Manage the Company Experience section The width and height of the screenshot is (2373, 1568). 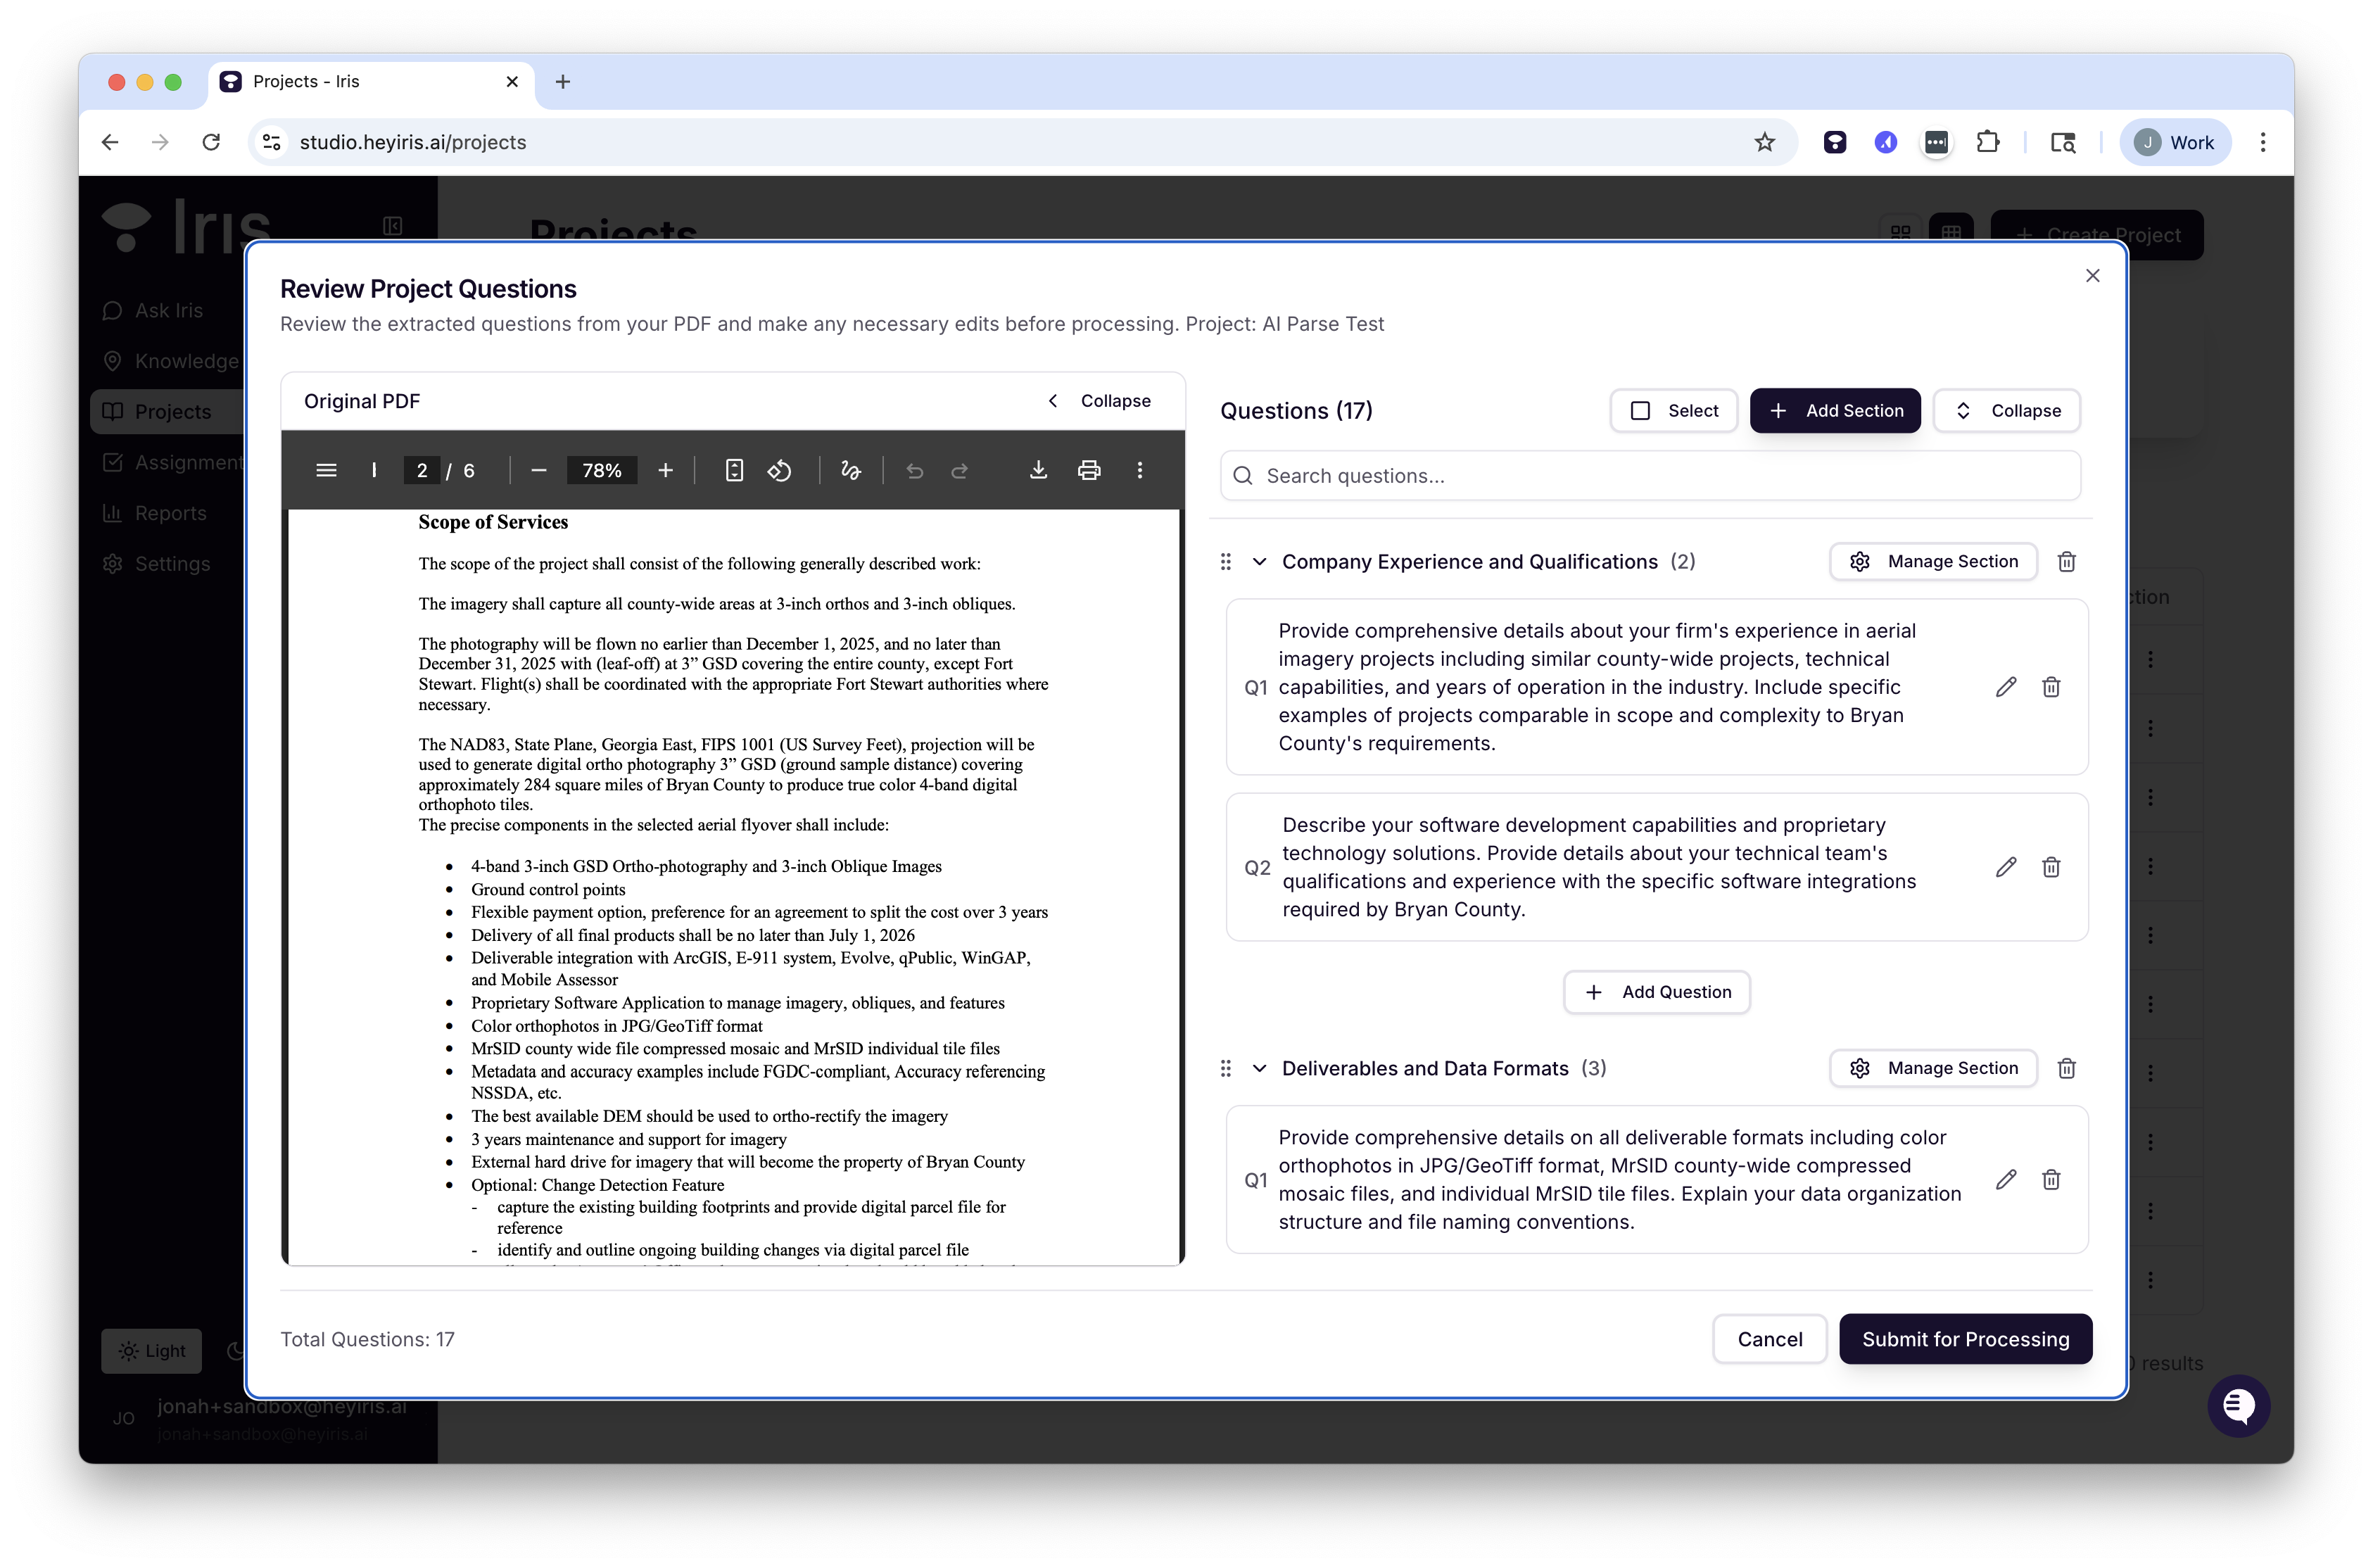pos(1933,562)
